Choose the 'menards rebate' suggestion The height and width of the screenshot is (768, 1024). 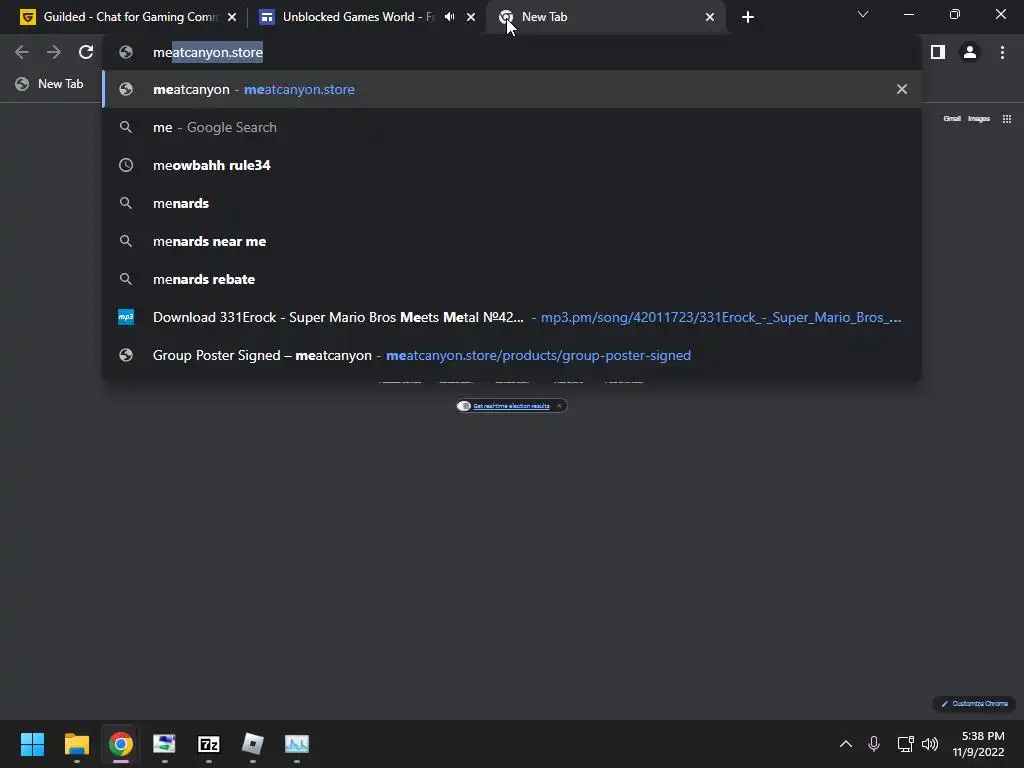click(512, 279)
